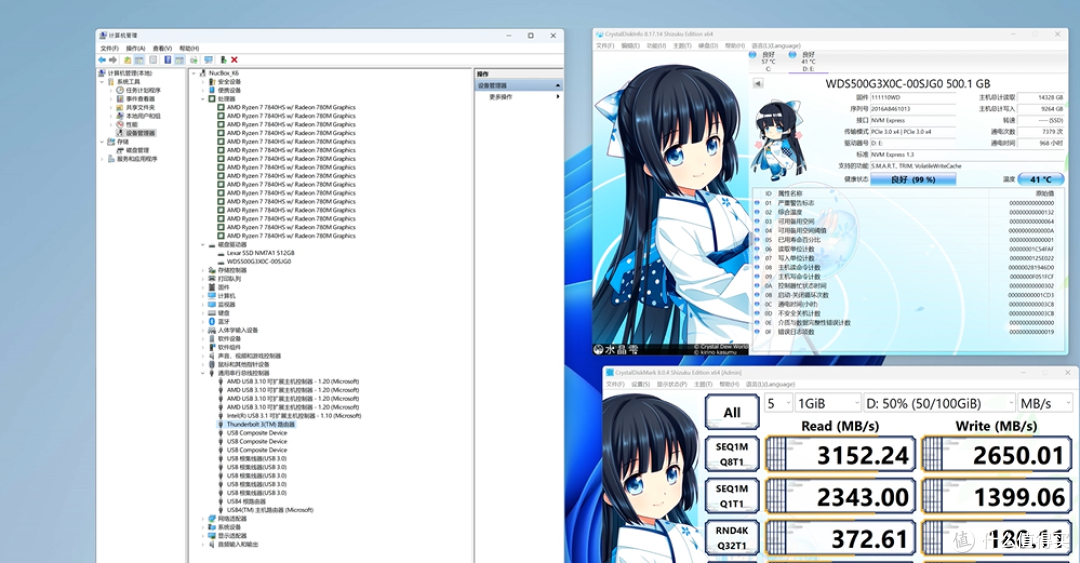
Task: Select Intel(R) USB 3.1 host controller entry
Action: point(294,416)
